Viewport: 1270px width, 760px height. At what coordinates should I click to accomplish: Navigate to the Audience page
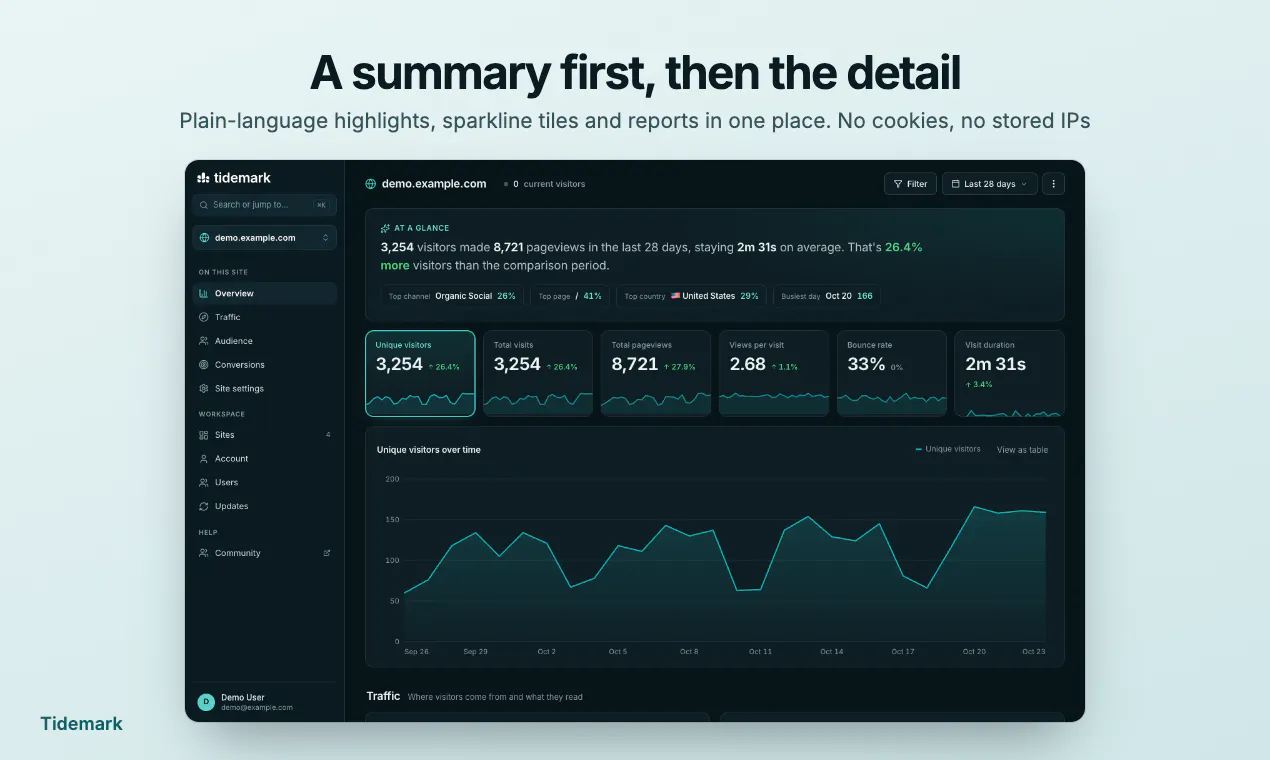265,341
